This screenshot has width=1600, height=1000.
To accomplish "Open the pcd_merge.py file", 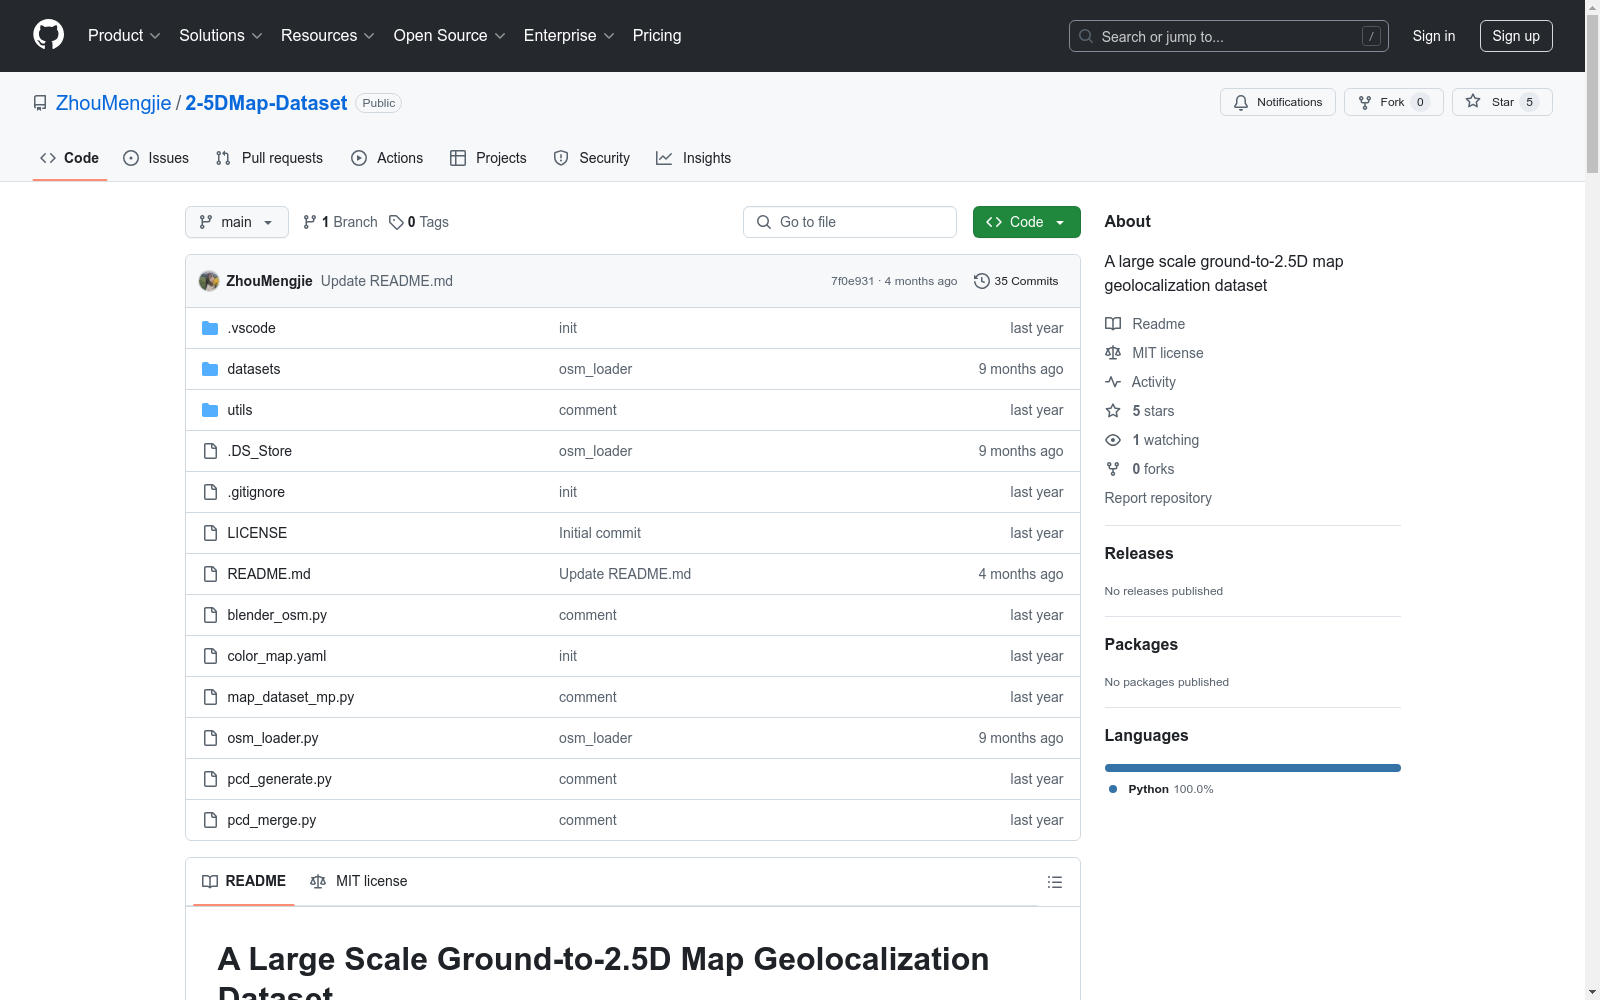I will (x=272, y=820).
